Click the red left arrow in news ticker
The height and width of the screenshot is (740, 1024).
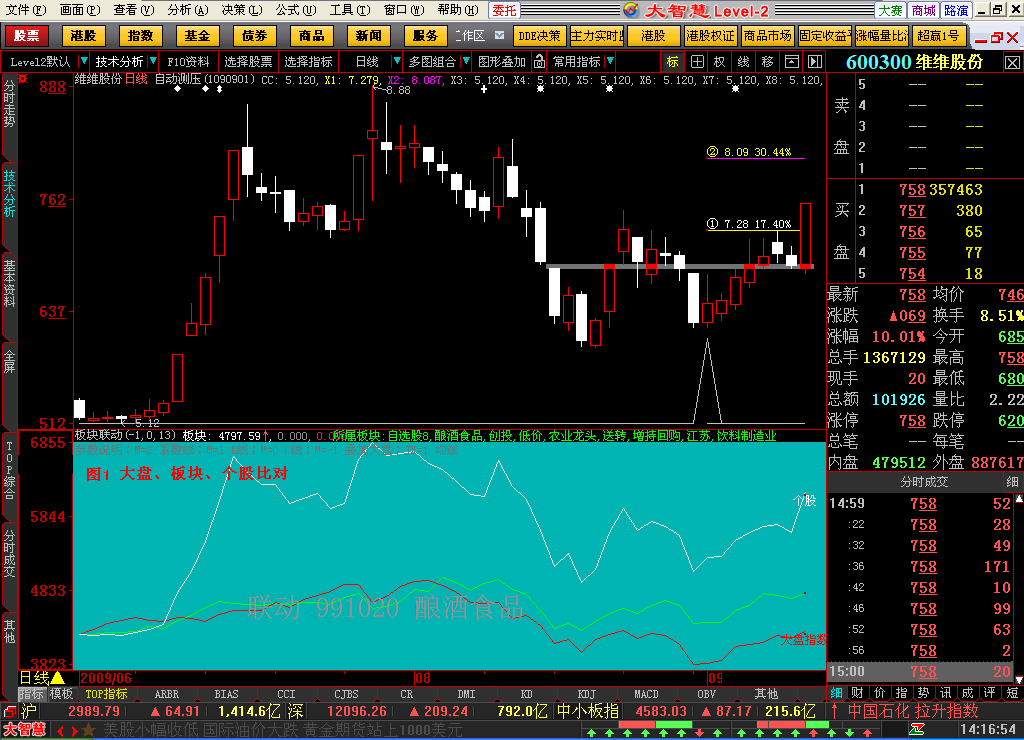click(x=60, y=731)
